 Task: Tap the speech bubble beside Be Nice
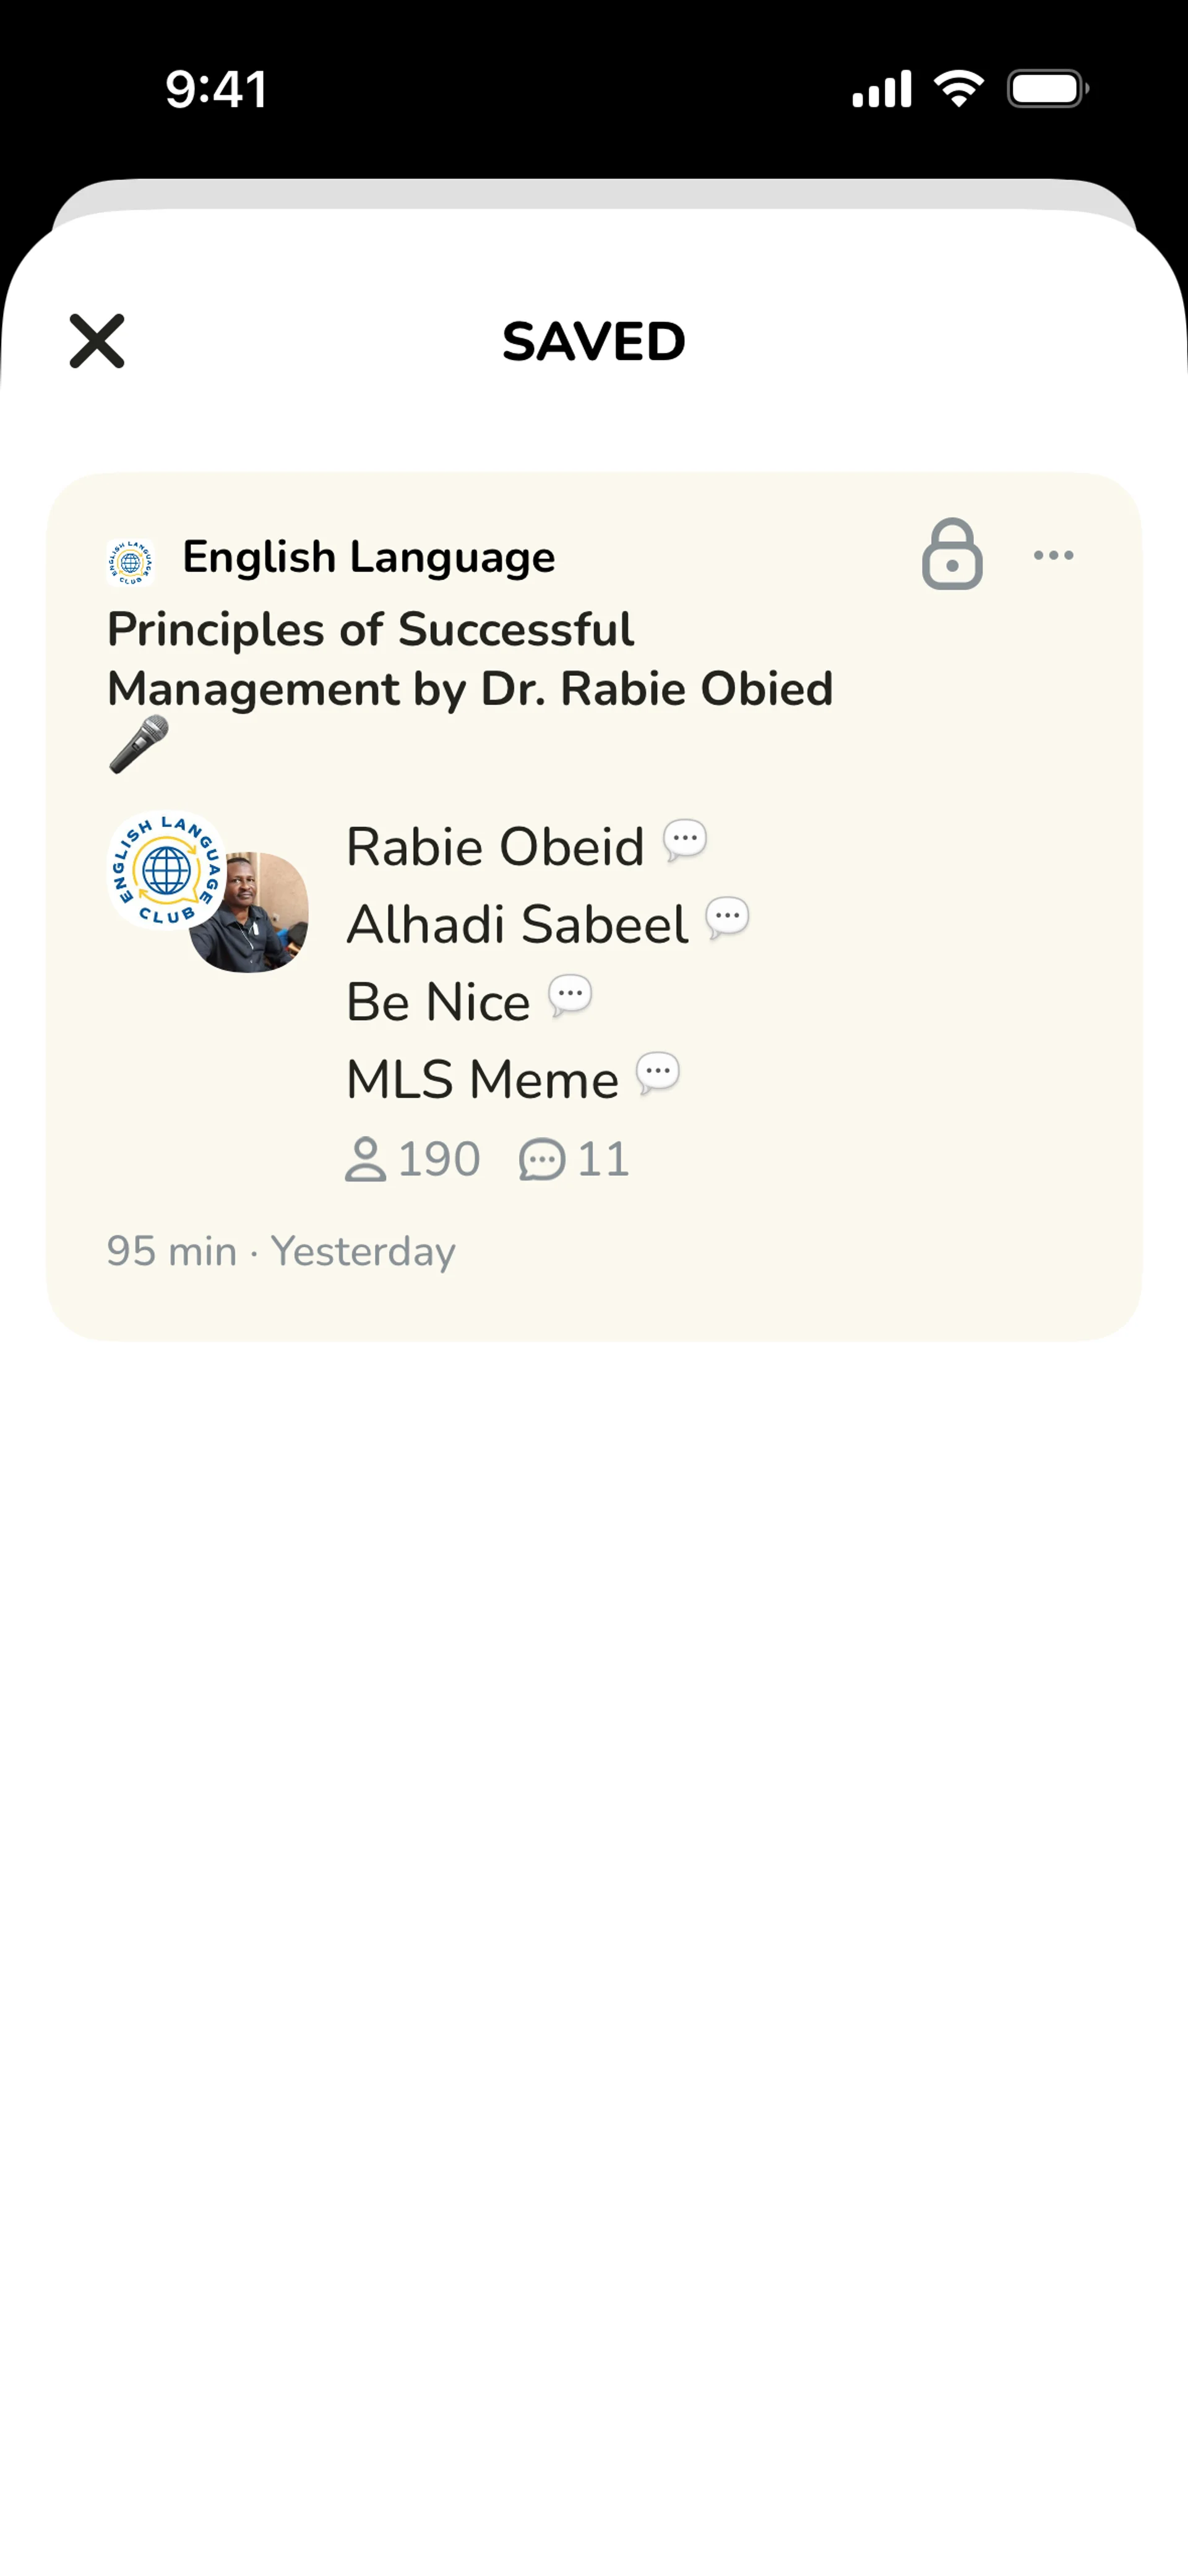(x=570, y=996)
